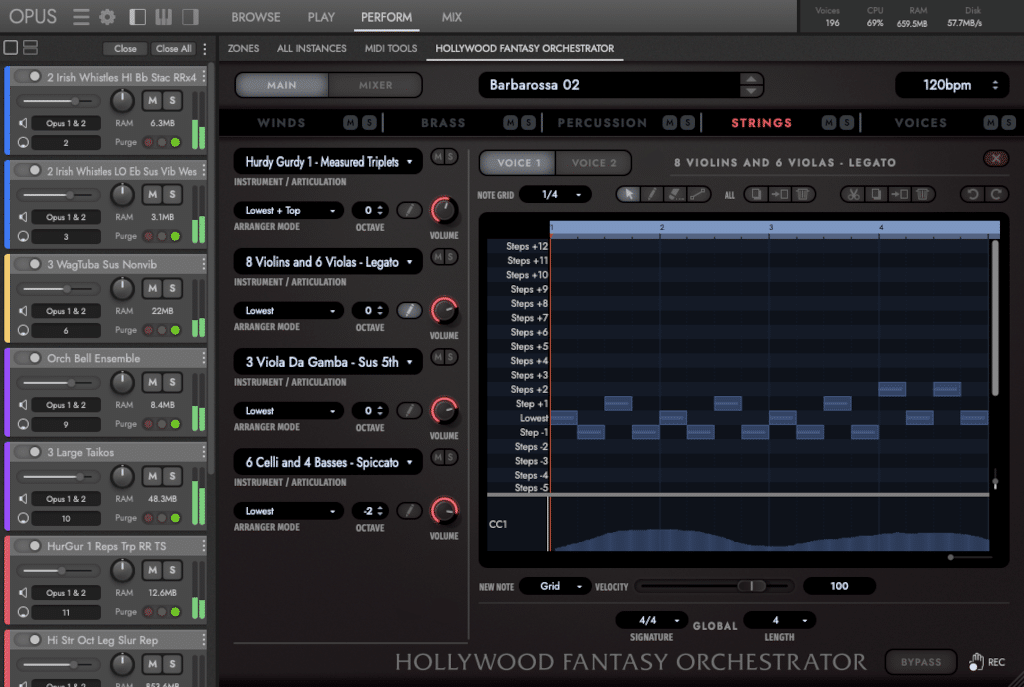The height and width of the screenshot is (687, 1024).
Task: Select the VOICES section
Action: [x=920, y=123]
